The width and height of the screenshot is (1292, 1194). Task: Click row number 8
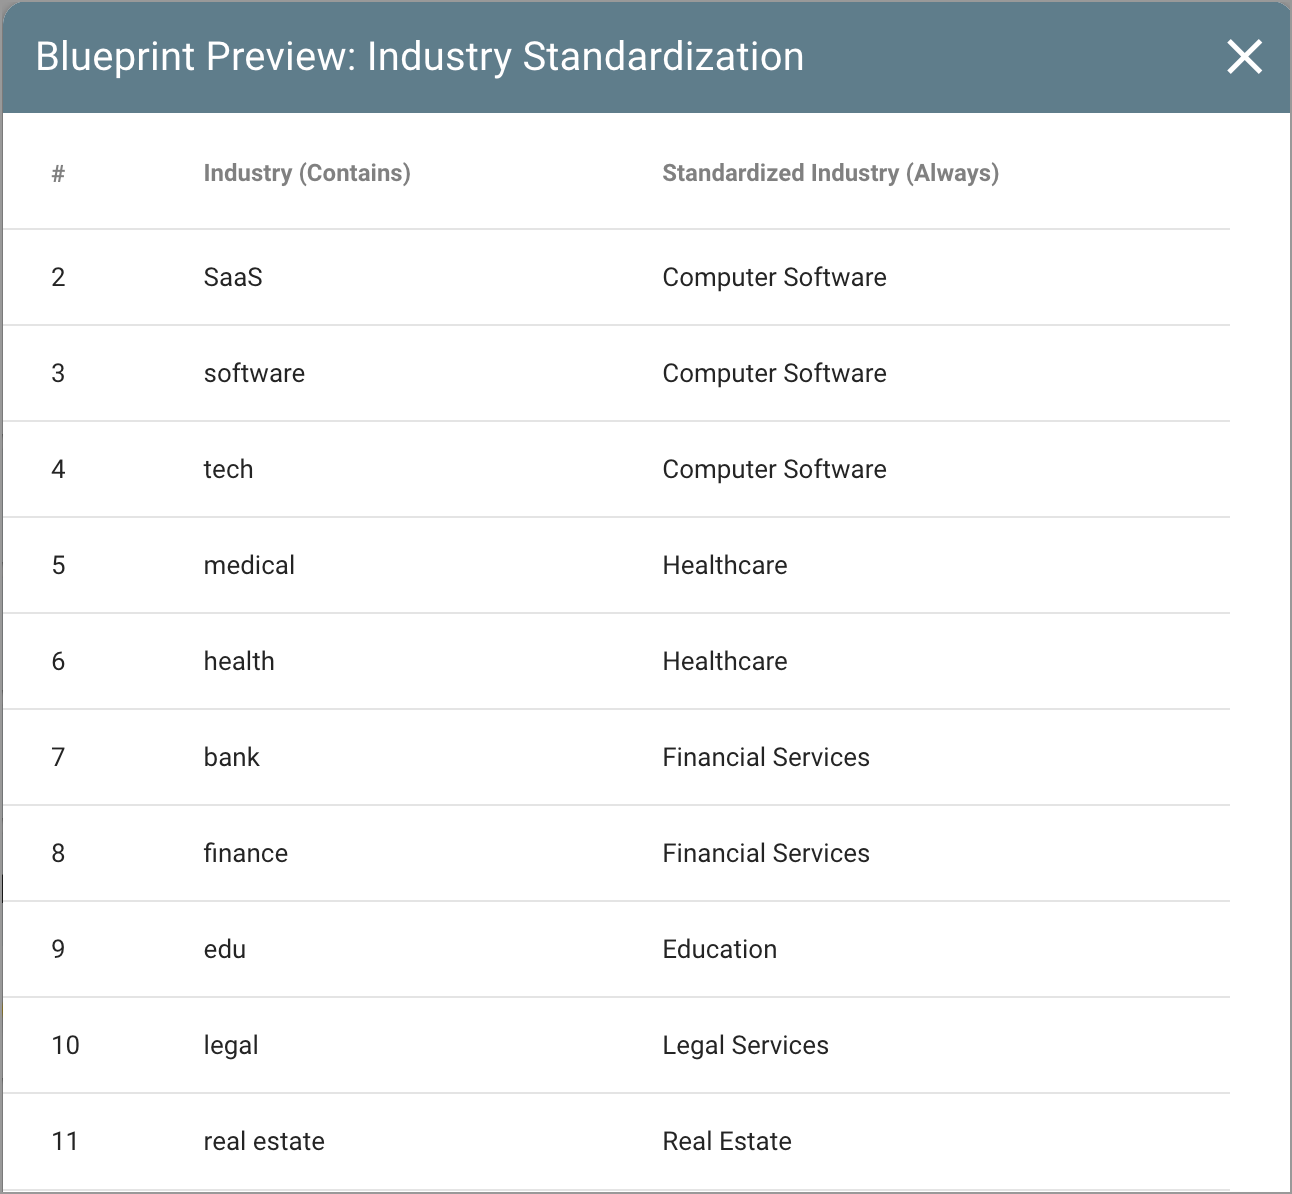58,853
